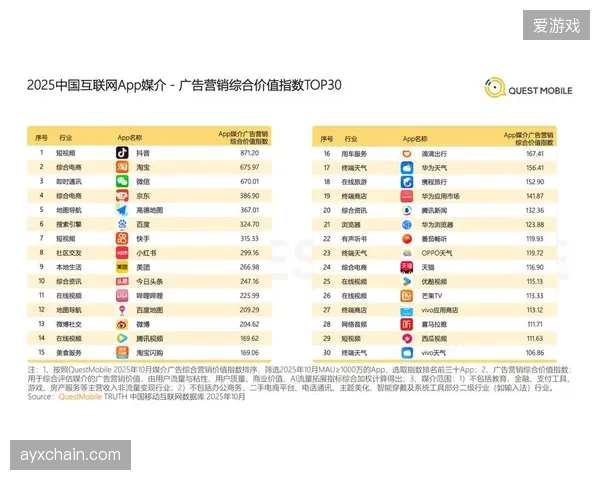
Task: Click the industry label 用车服务
Action: click(354, 153)
